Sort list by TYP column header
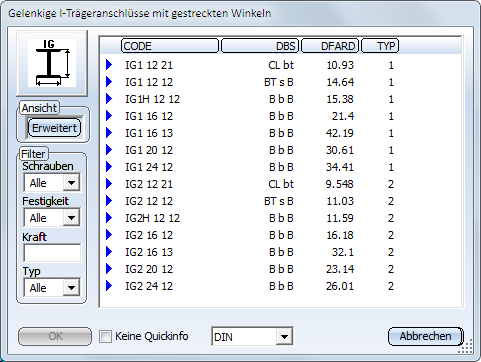 point(380,46)
